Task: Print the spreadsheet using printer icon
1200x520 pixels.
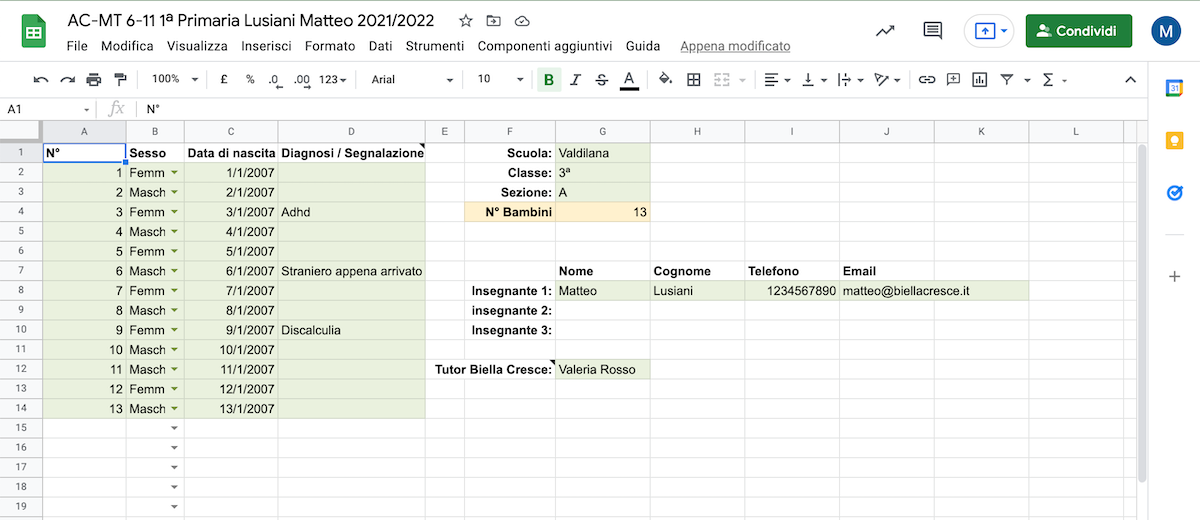Action: (94, 79)
